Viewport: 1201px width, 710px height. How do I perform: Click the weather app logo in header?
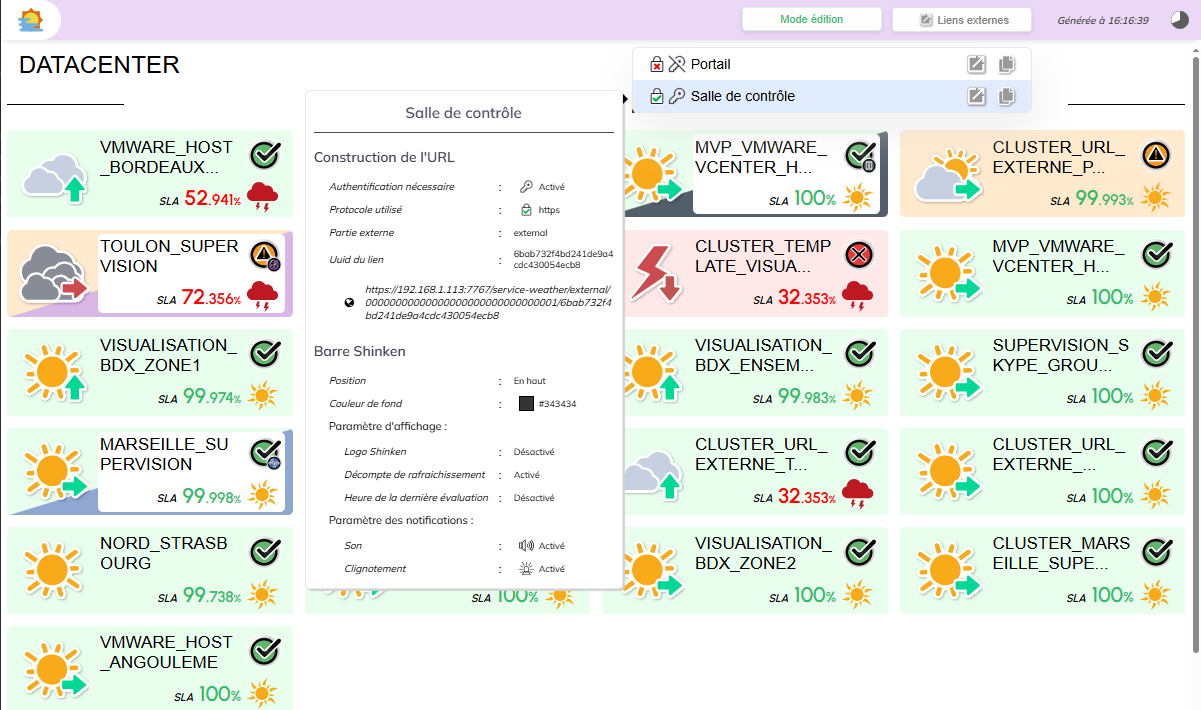point(31,20)
